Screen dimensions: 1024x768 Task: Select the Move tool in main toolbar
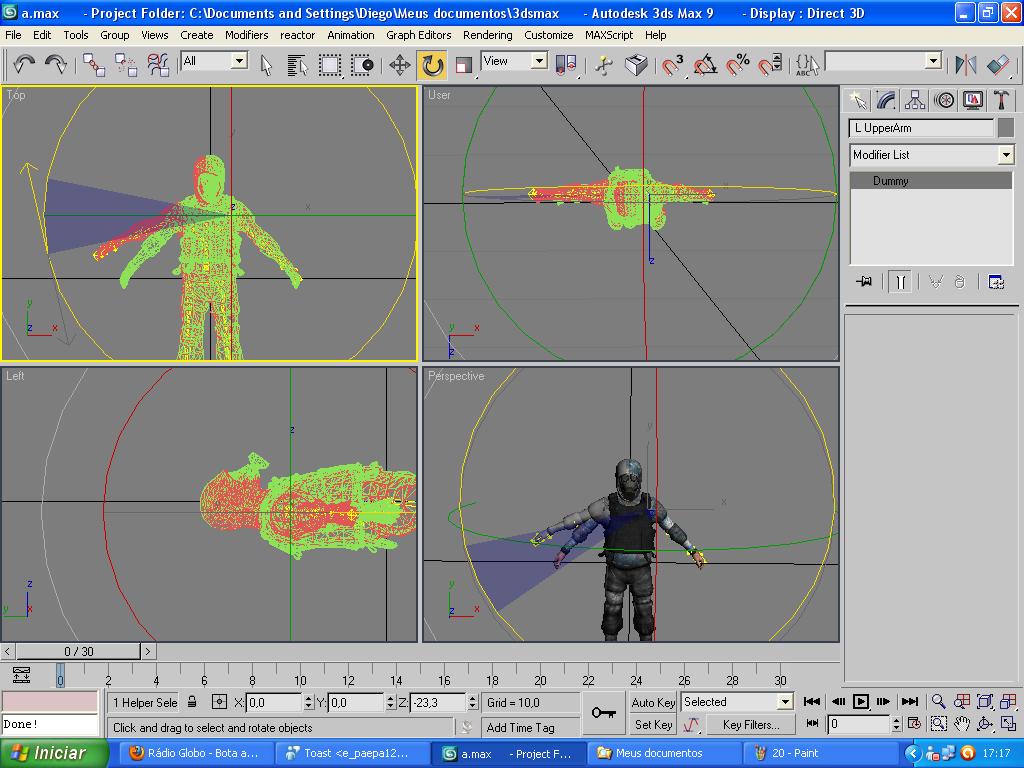[399, 65]
